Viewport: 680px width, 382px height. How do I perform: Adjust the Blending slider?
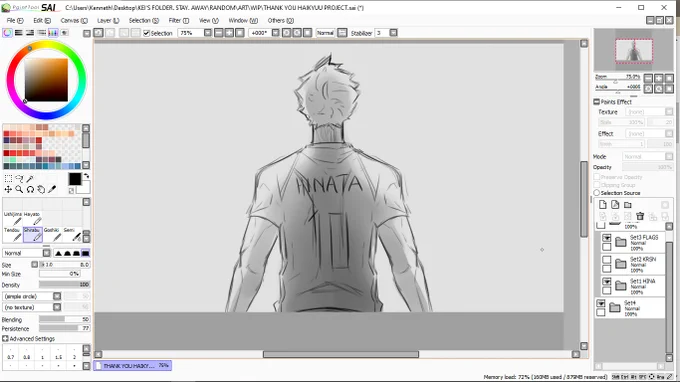(64, 319)
